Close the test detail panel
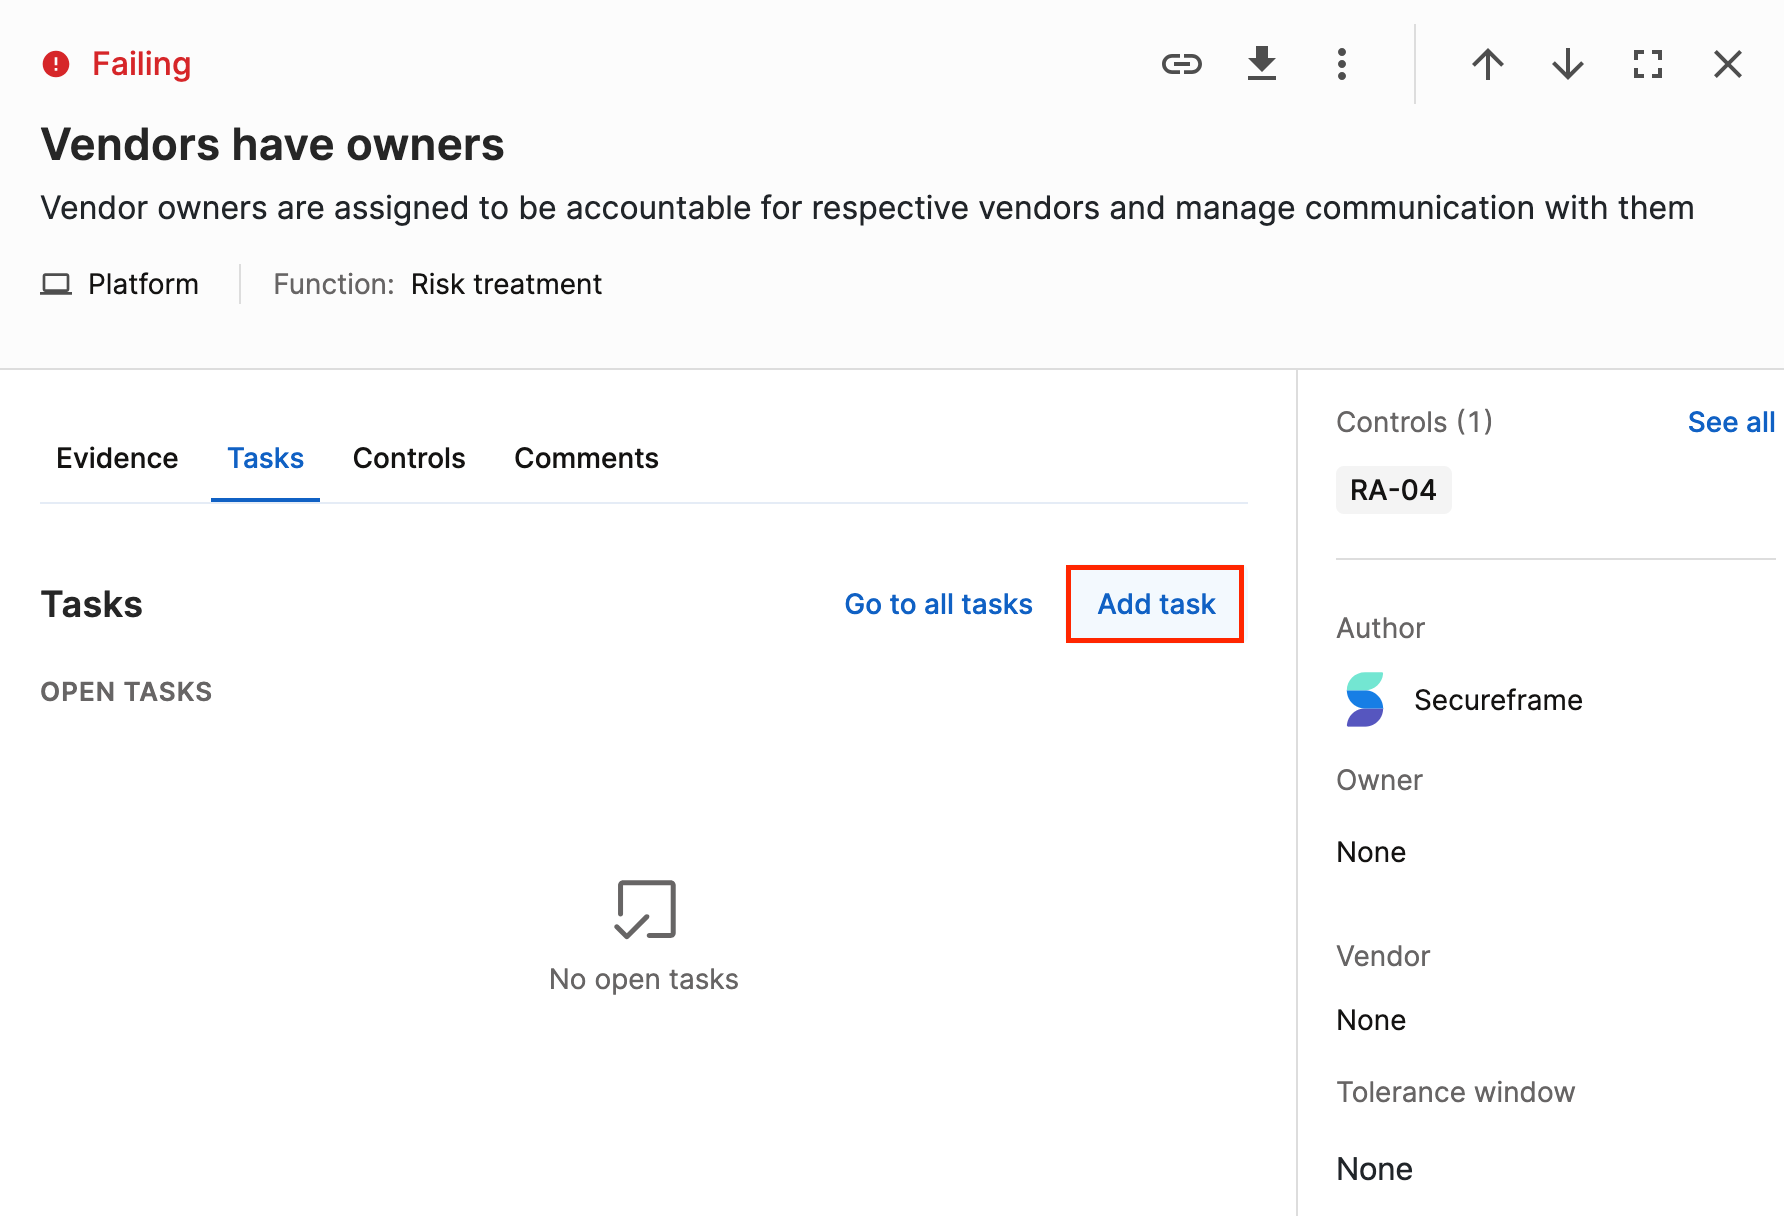Image resolution: width=1784 pixels, height=1216 pixels. tap(1728, 64)
